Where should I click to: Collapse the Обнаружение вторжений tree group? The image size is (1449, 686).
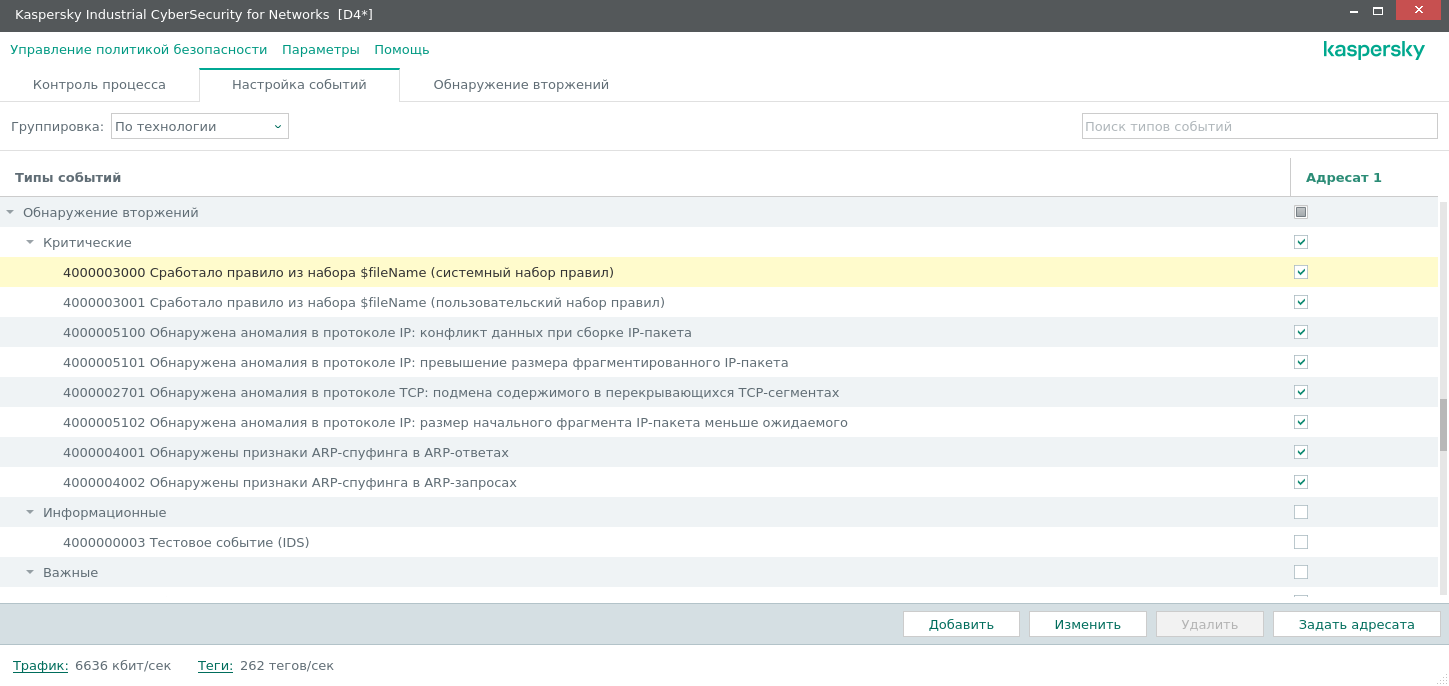pyautogui.click(x=11, y=213)
